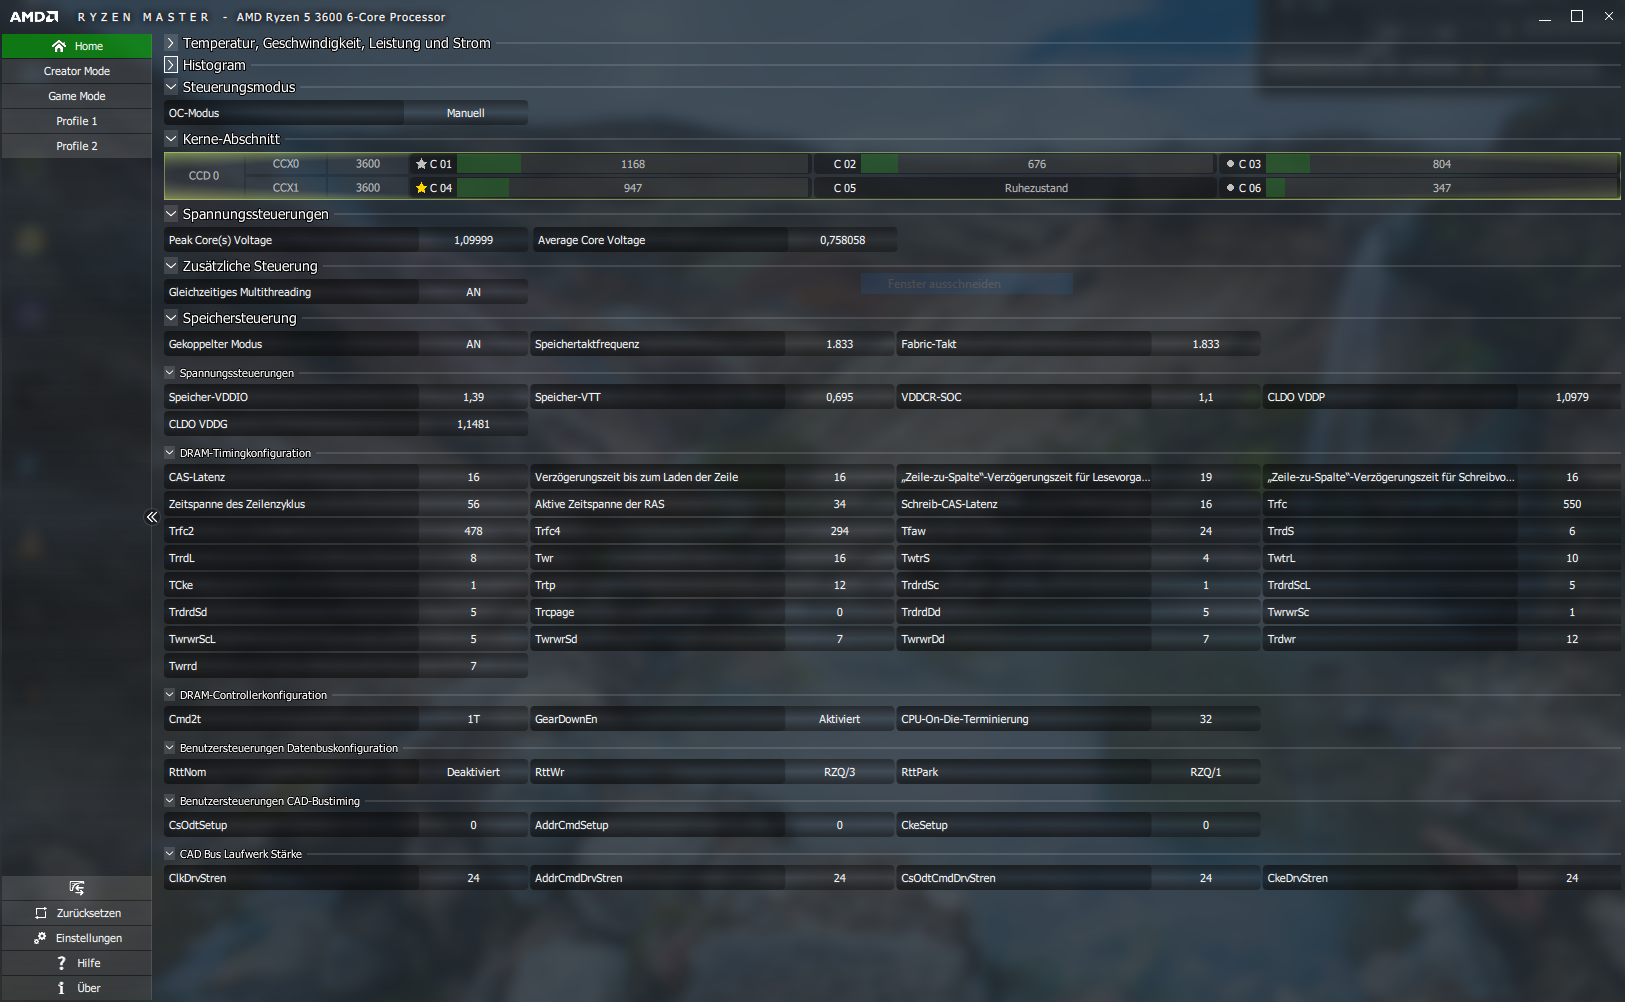Collapse Benutzersteuerungen CAD-Bustiming subsection
The image size is (1625, 1002).
click(170, 801)
